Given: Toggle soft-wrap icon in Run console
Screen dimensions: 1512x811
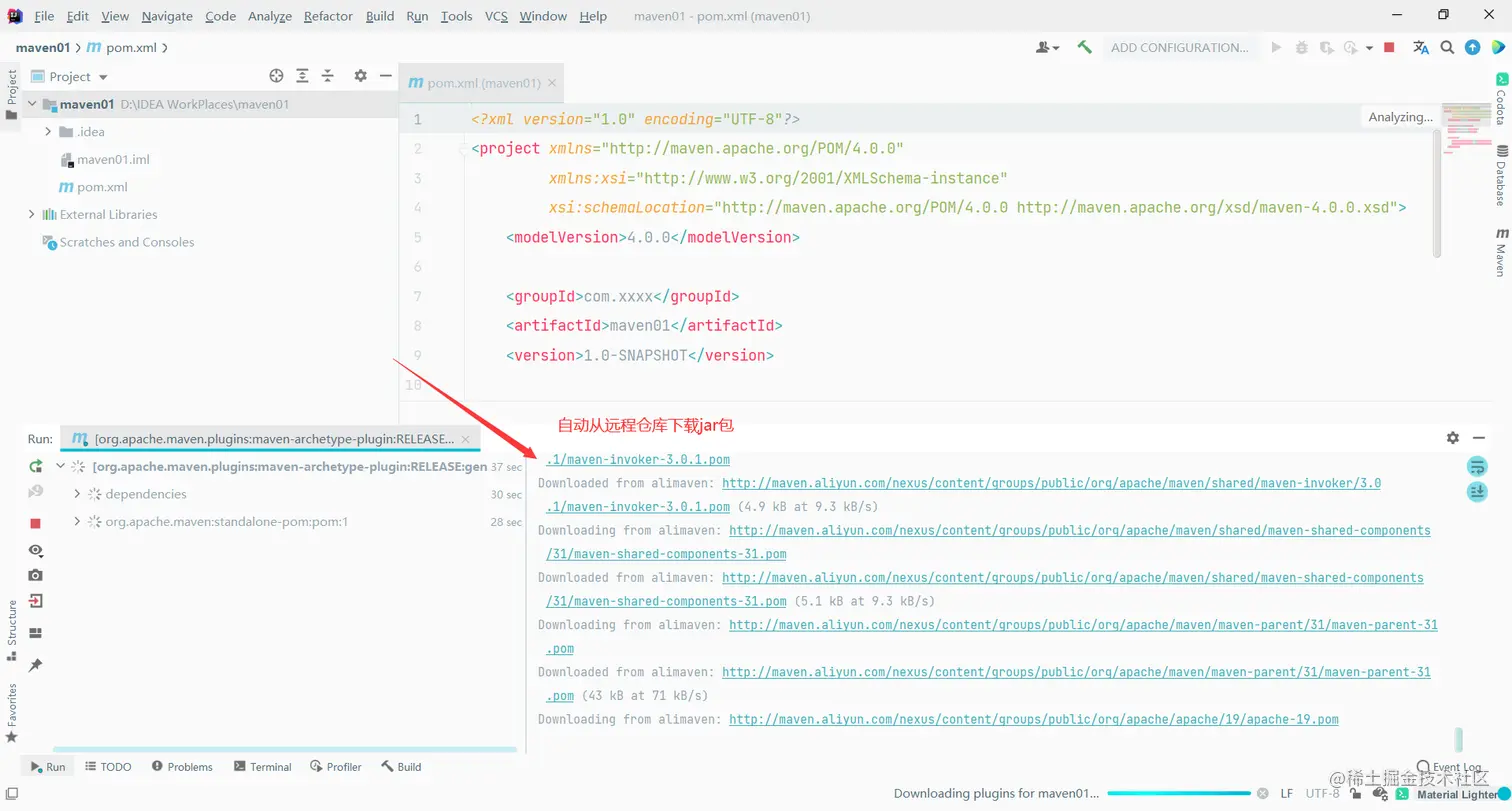Looking at the screenshot, I should [x=1477, y=466].
